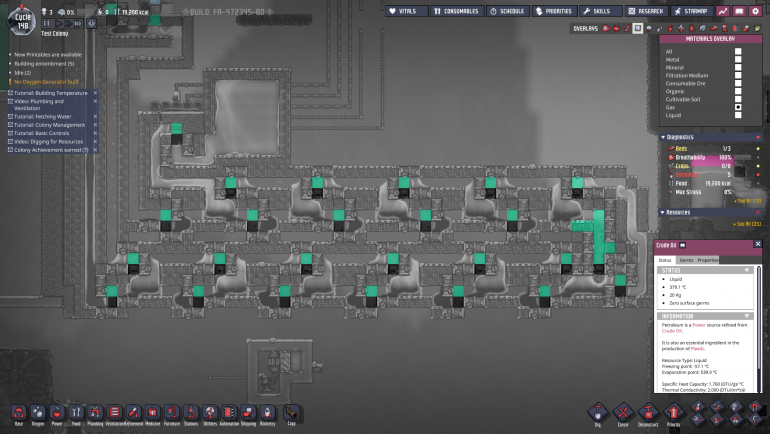Open the Vitals screen
Image resolution: width=770 pixels, height=434 pixels.
click(x=407, y=11)
